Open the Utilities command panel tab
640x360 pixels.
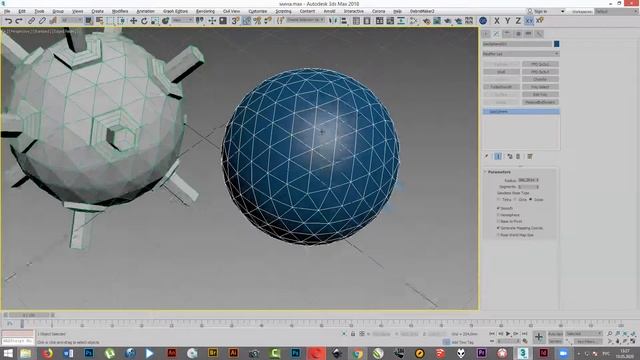click(x=539, y=34)
